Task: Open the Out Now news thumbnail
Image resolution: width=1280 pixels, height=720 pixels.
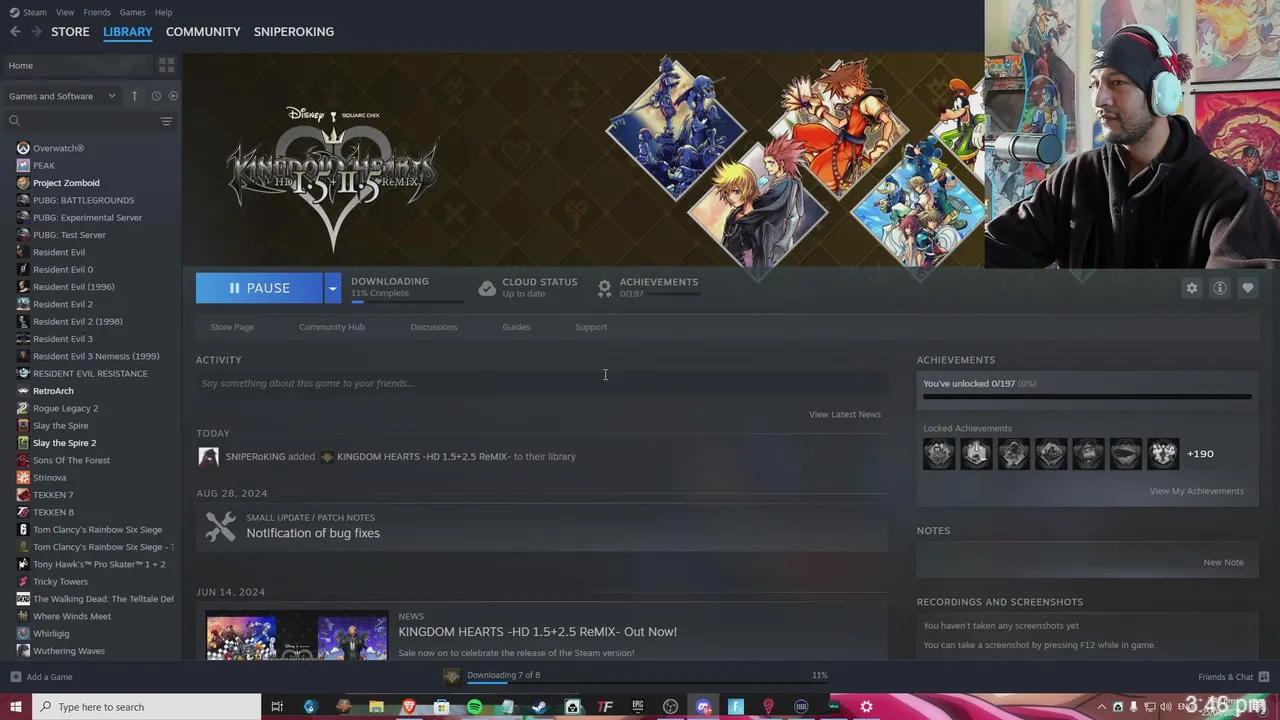Action: (297, 636)
